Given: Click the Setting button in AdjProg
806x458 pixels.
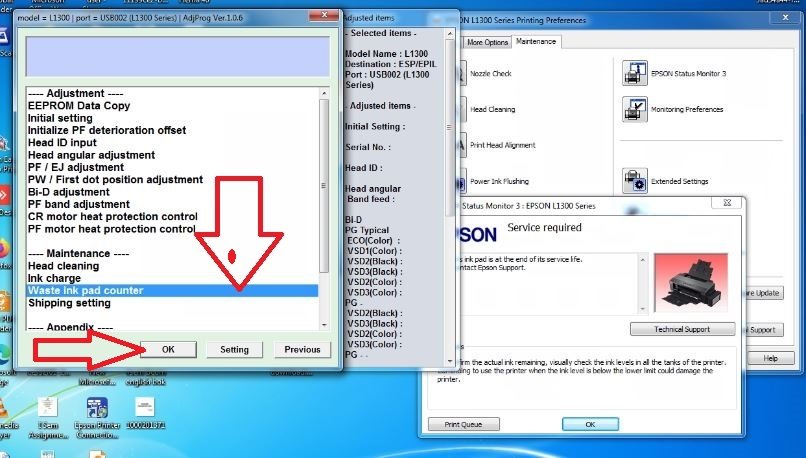Looking at the screenshot, I should (234, 350).
